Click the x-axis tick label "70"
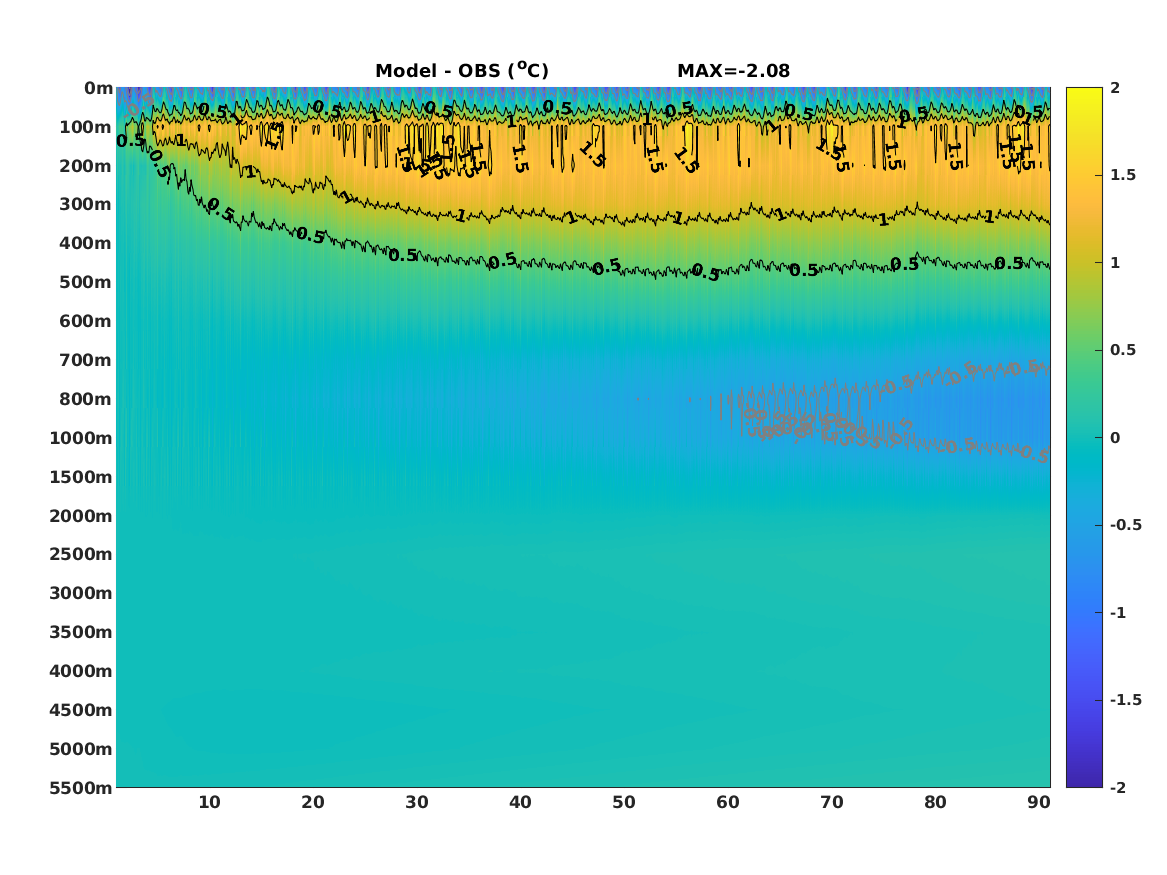 point(832,802)
